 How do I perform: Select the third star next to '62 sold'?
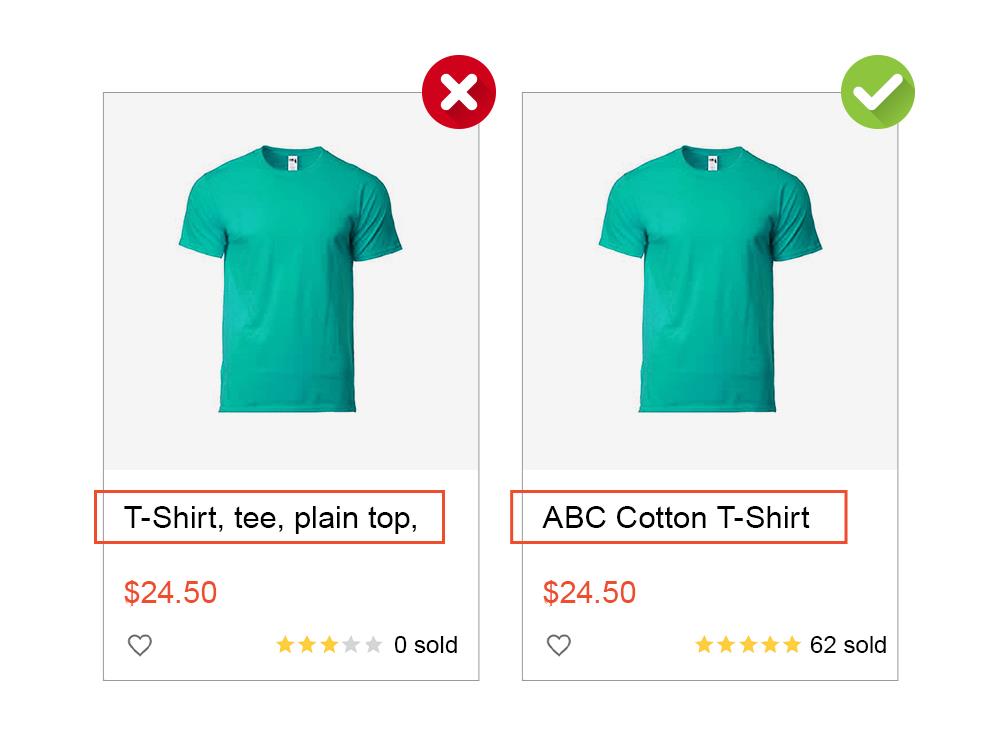coord(748,645)
